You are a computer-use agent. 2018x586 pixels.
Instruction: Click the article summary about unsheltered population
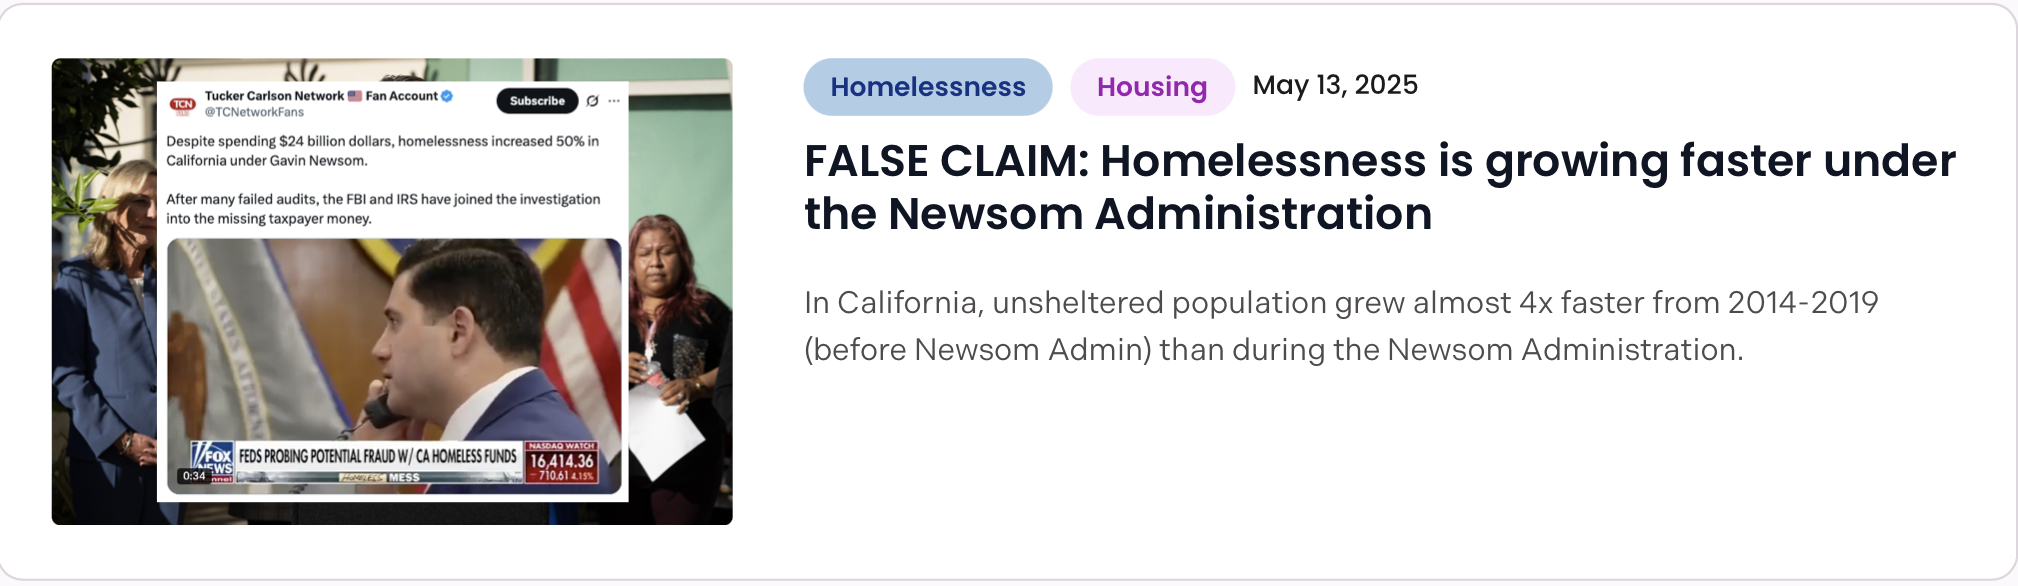click(1340, 325)
